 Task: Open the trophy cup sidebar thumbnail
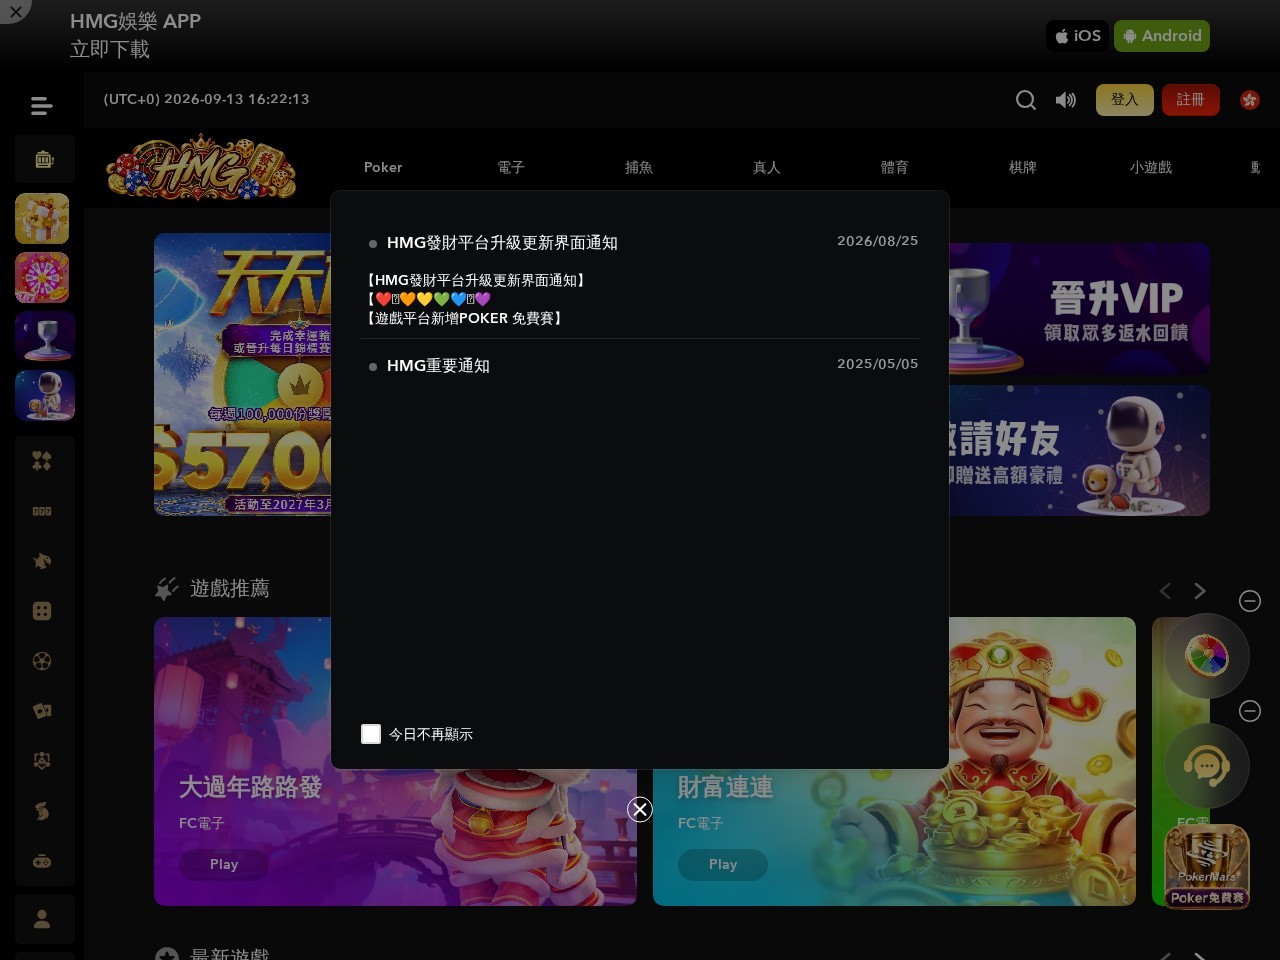[44, 336]
